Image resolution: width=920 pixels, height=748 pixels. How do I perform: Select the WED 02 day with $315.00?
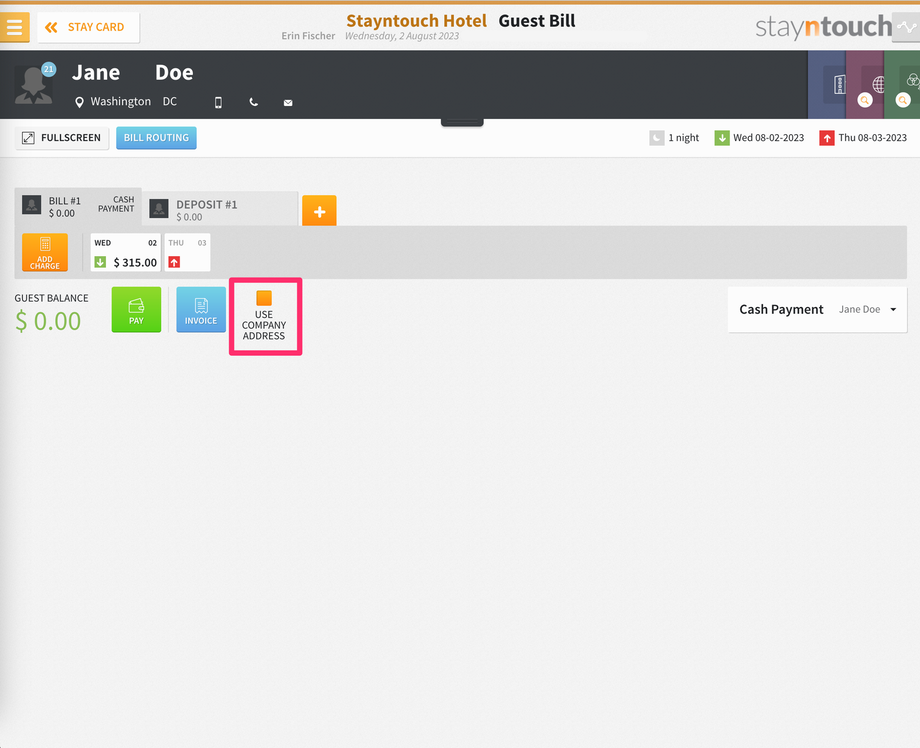[126, 252]
